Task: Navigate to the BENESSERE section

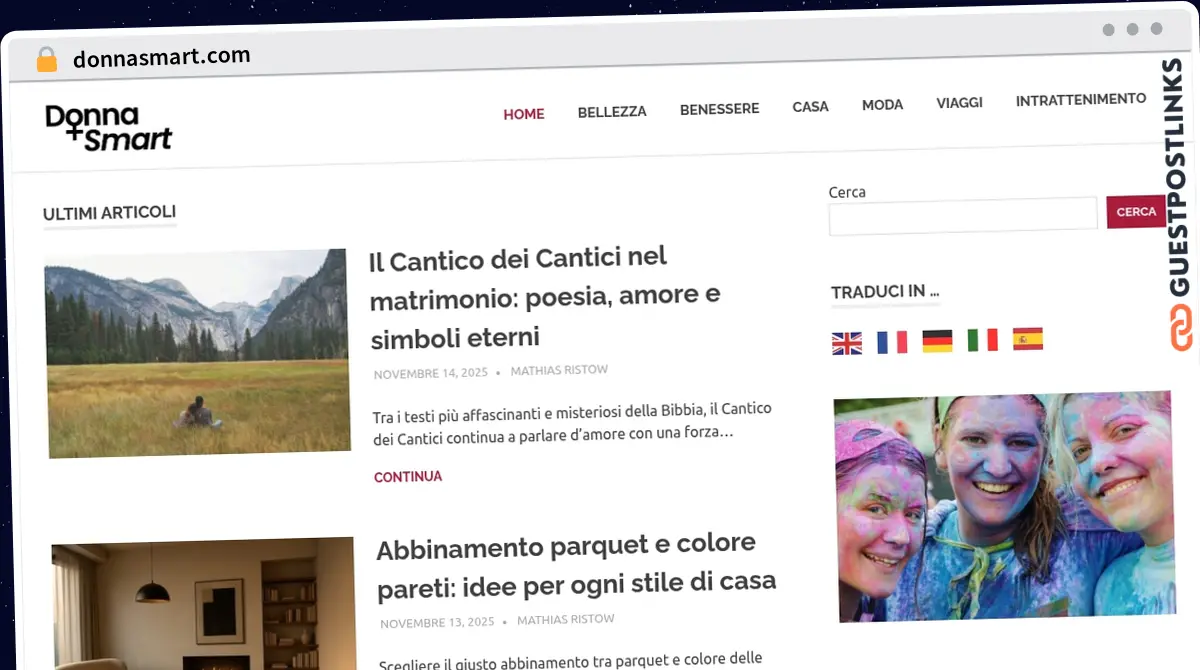Action: click(x=719, y=108)
